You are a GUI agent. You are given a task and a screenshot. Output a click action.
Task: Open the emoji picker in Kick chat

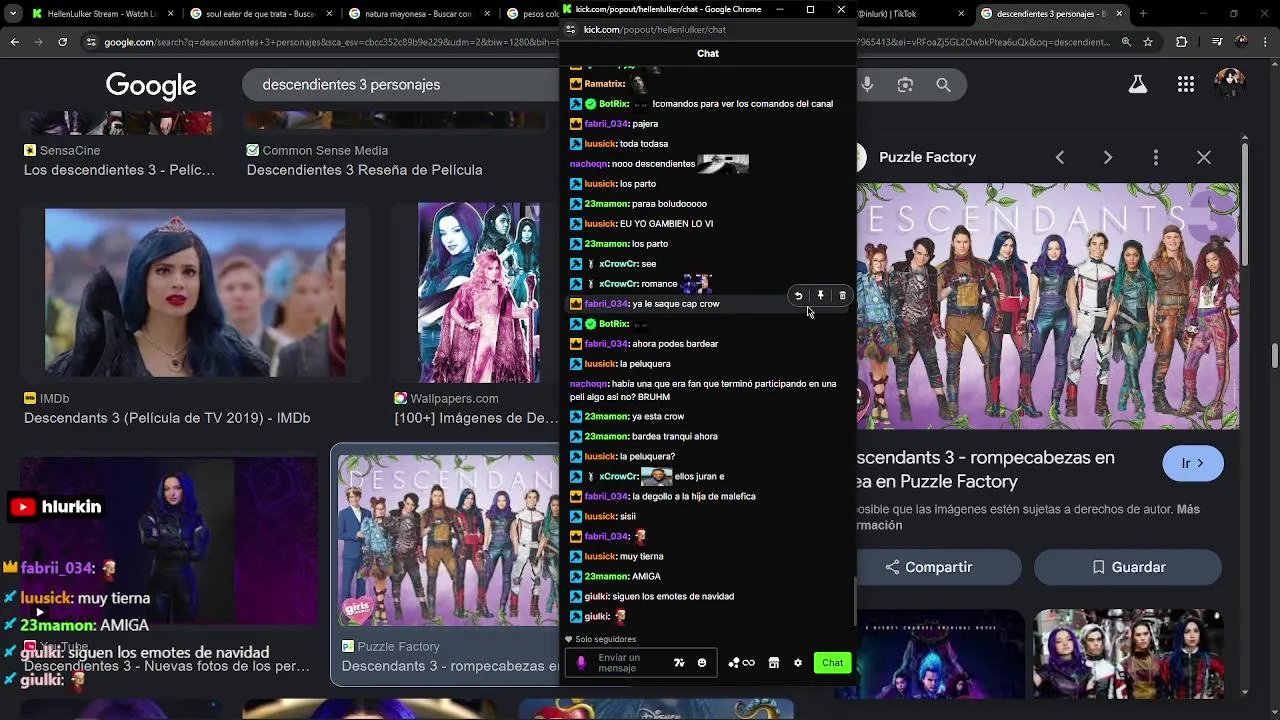tap(702, 663)
